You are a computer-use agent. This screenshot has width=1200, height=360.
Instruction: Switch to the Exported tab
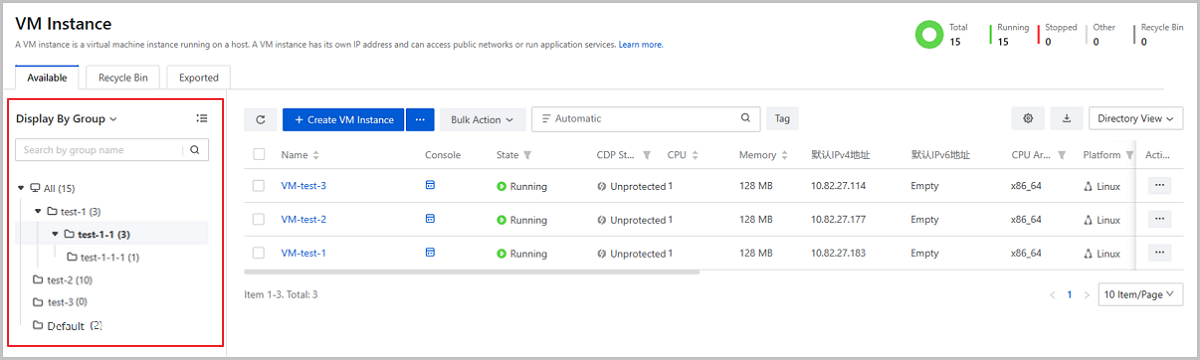pos(199,76)
